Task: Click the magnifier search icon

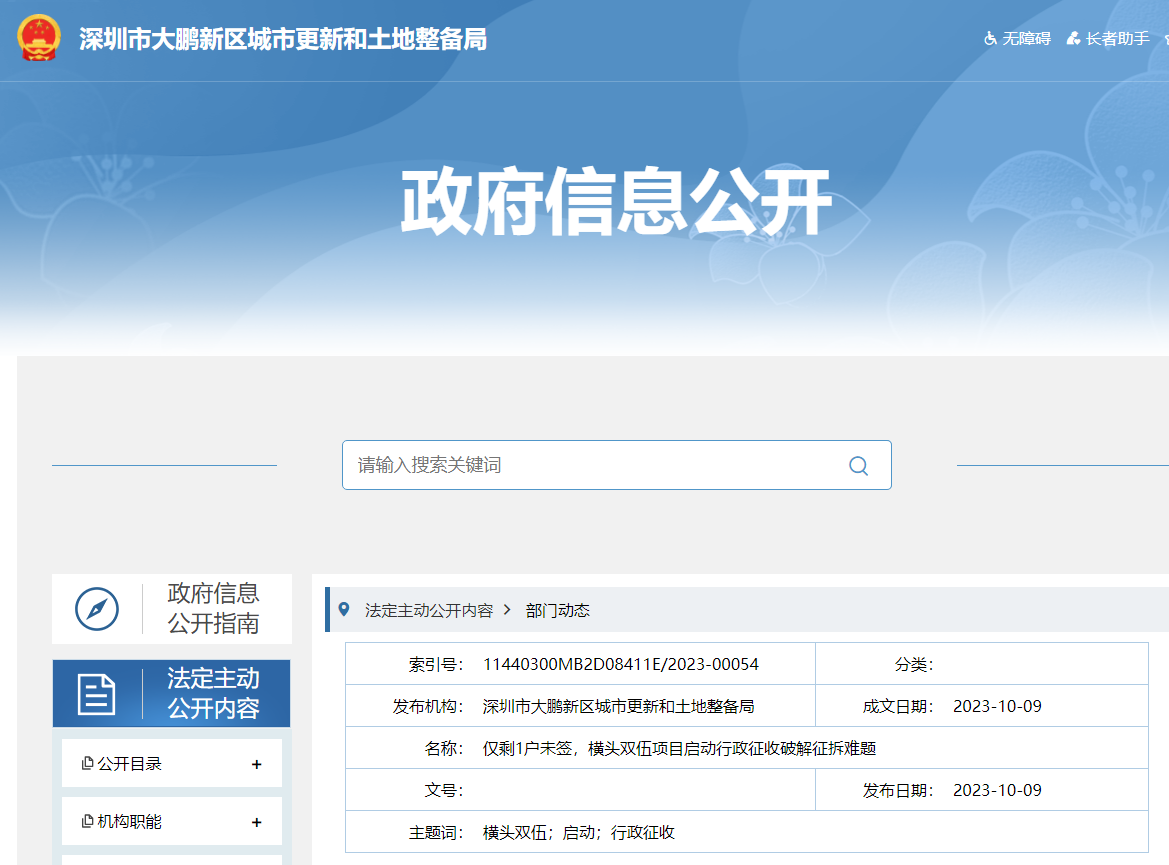Action: [858, 466]
